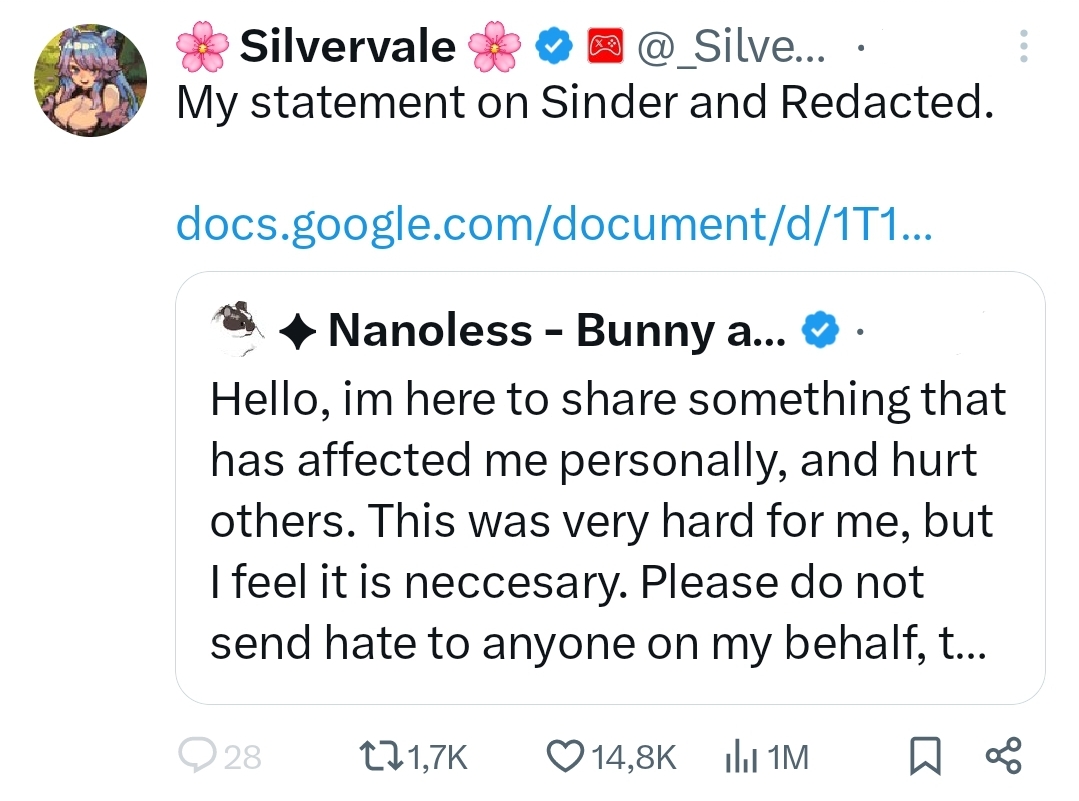Open view analytics bar-chart icon
The height and width of the screenshot is (801, 1079).
[737, 758]
